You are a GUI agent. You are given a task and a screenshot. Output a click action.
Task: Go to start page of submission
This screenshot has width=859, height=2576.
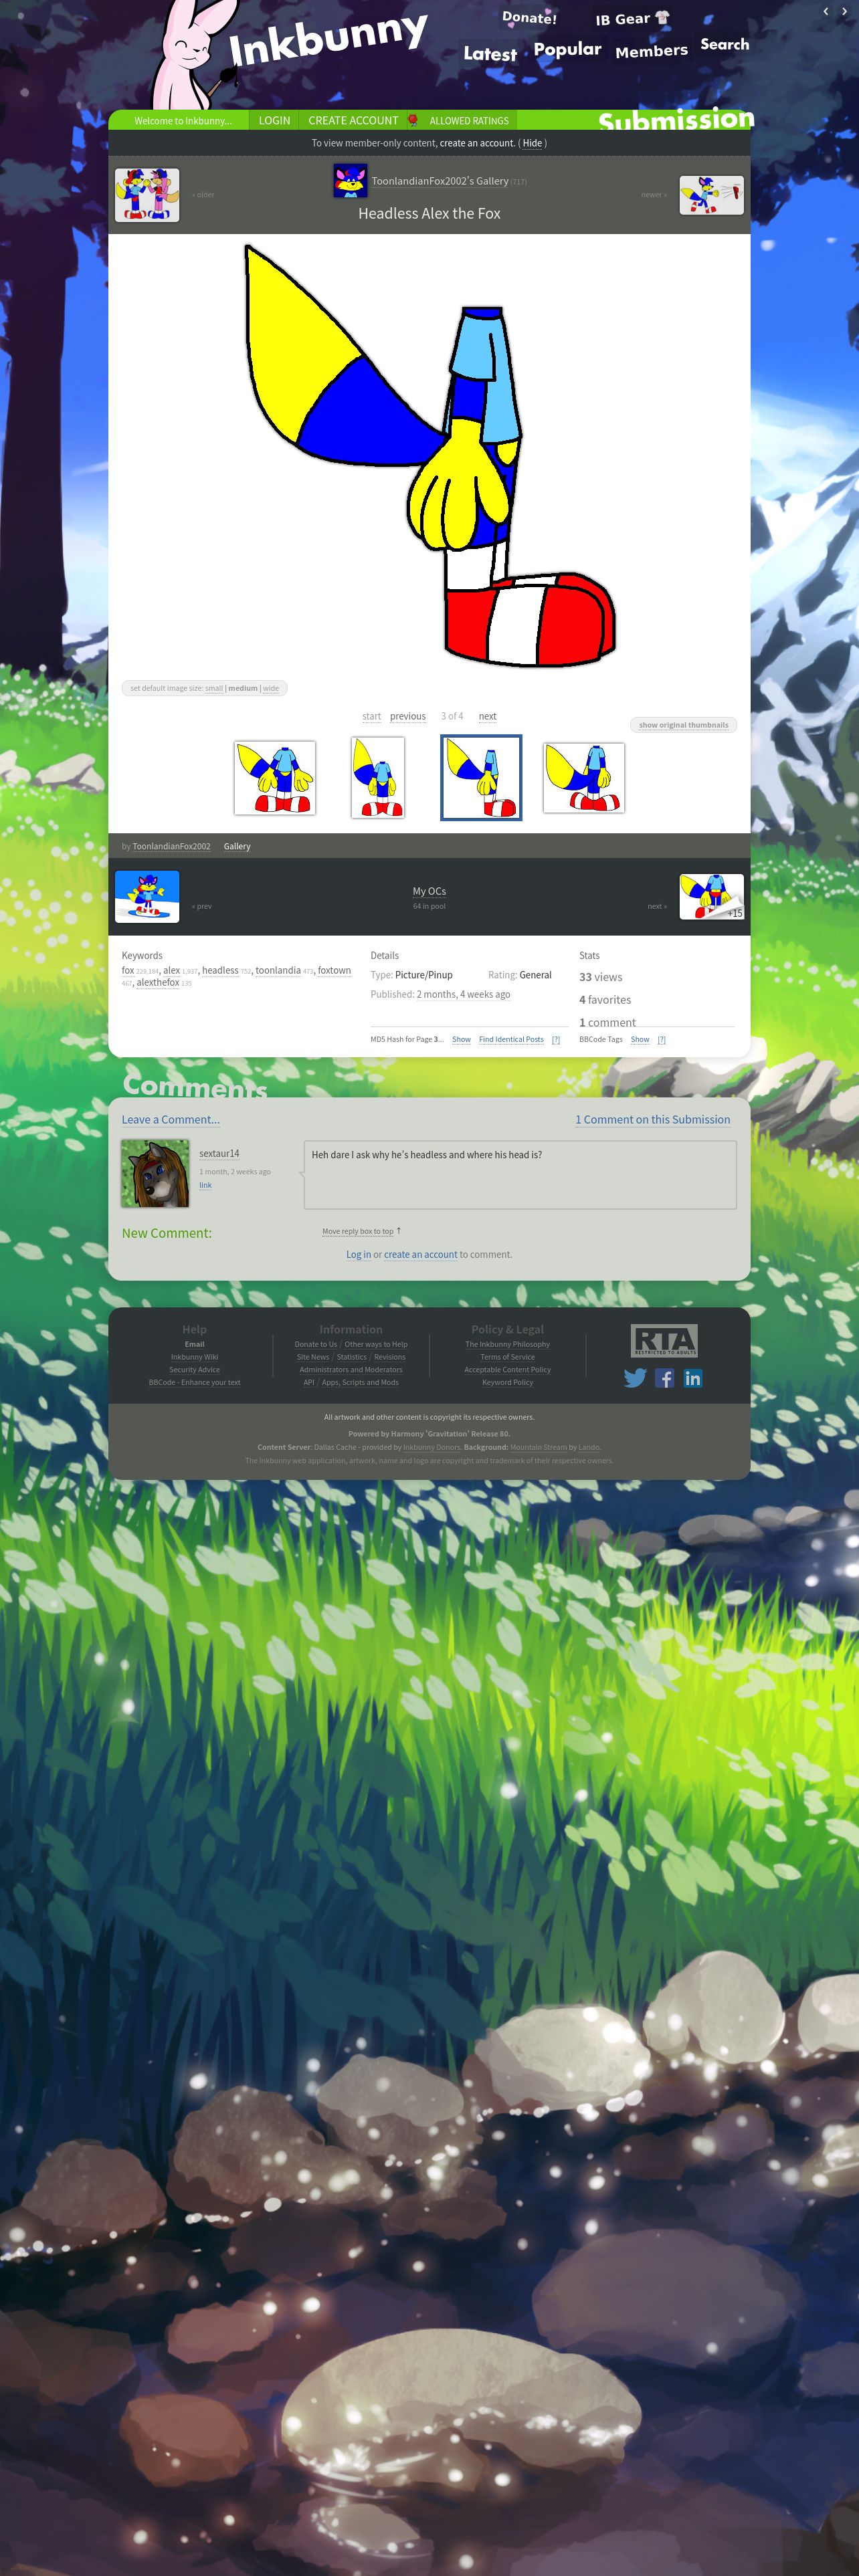click(x=371, y=716)
